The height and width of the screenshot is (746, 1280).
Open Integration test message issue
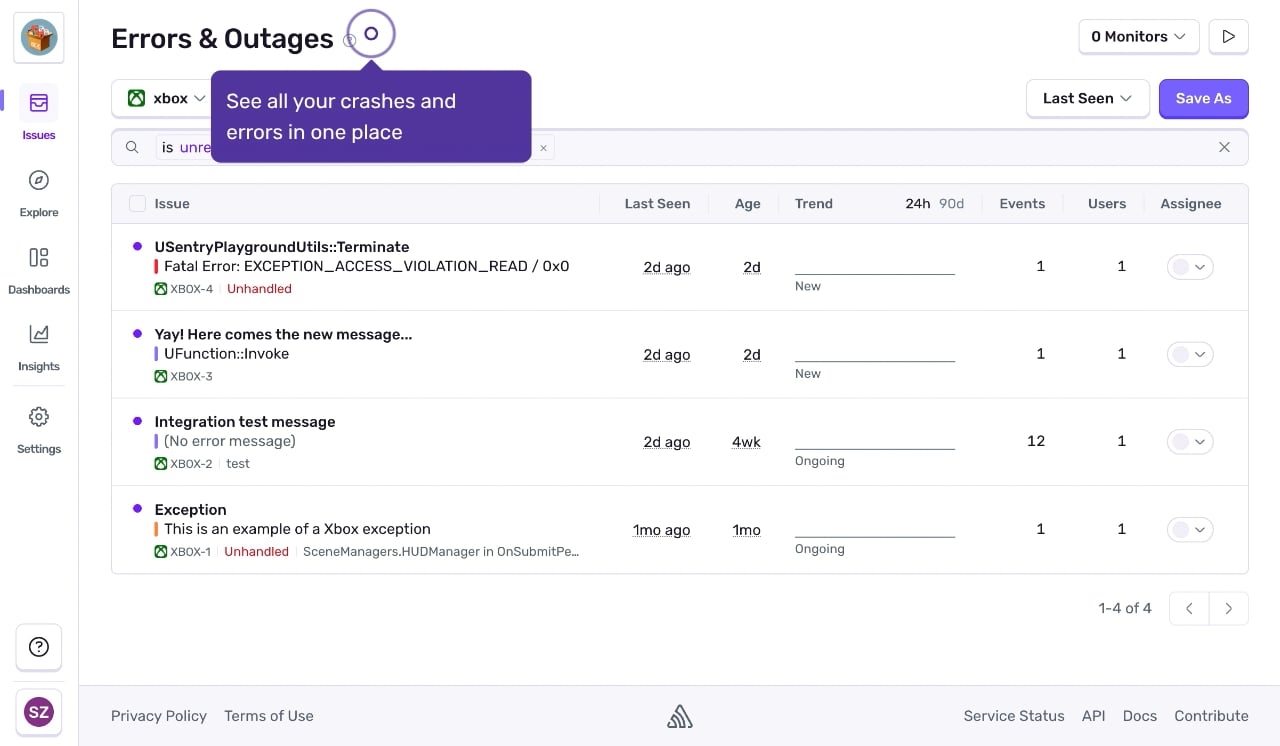pos(245,422)
